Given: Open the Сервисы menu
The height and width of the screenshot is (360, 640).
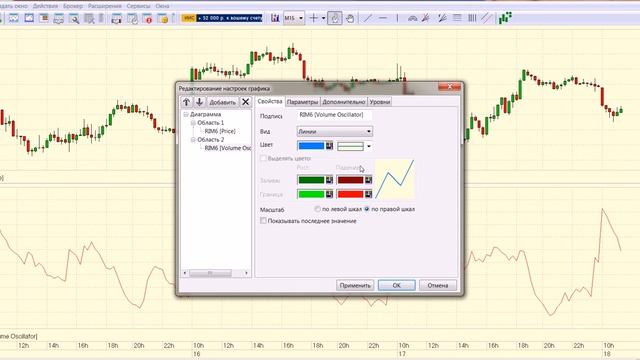Looking at the screenshot, I should [x=138, y=6].
